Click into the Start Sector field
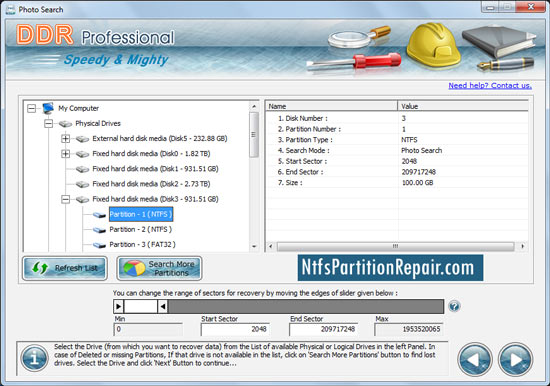The image size is (550, 386). pyautogui.click(x=235, y=329)
